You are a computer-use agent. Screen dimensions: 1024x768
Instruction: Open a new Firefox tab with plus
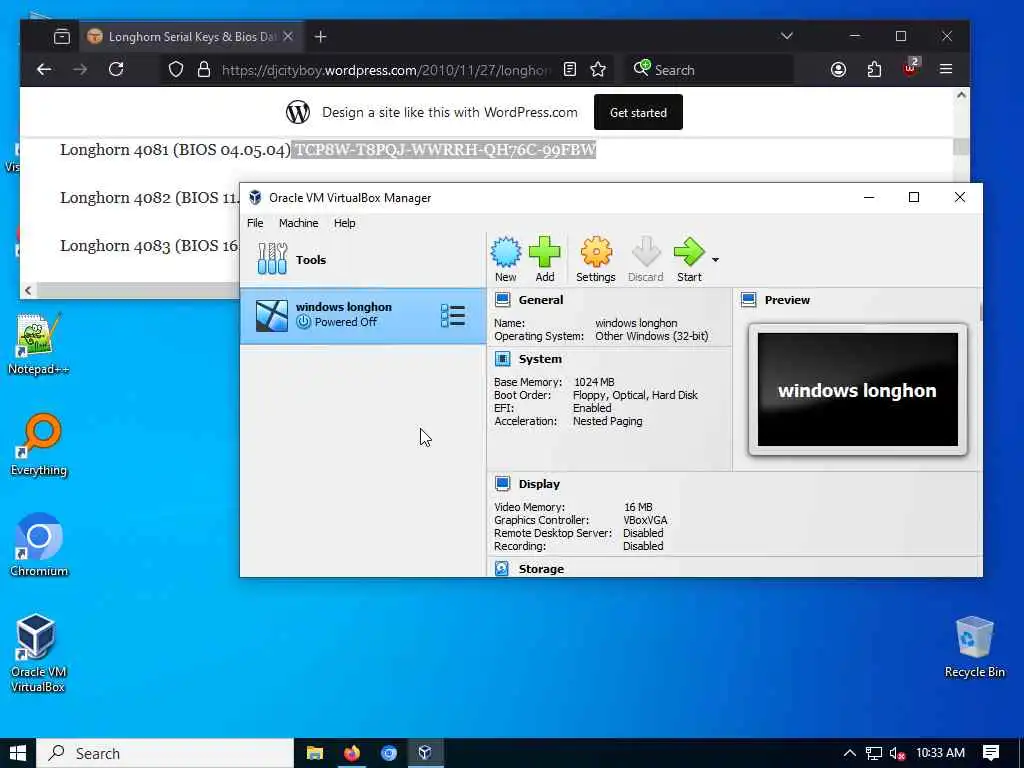[x=320, y=37]
